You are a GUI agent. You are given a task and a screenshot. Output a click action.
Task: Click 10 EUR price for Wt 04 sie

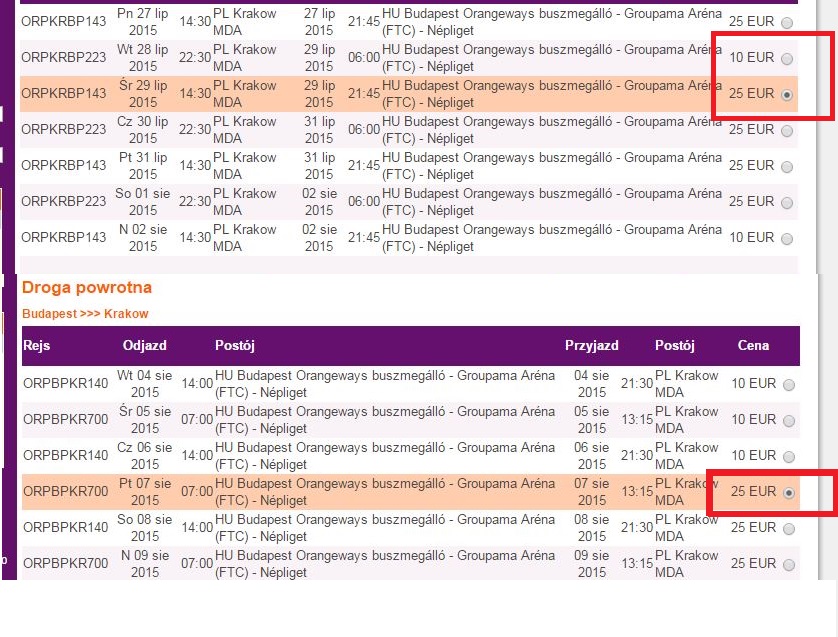click(x=754, y=383)
